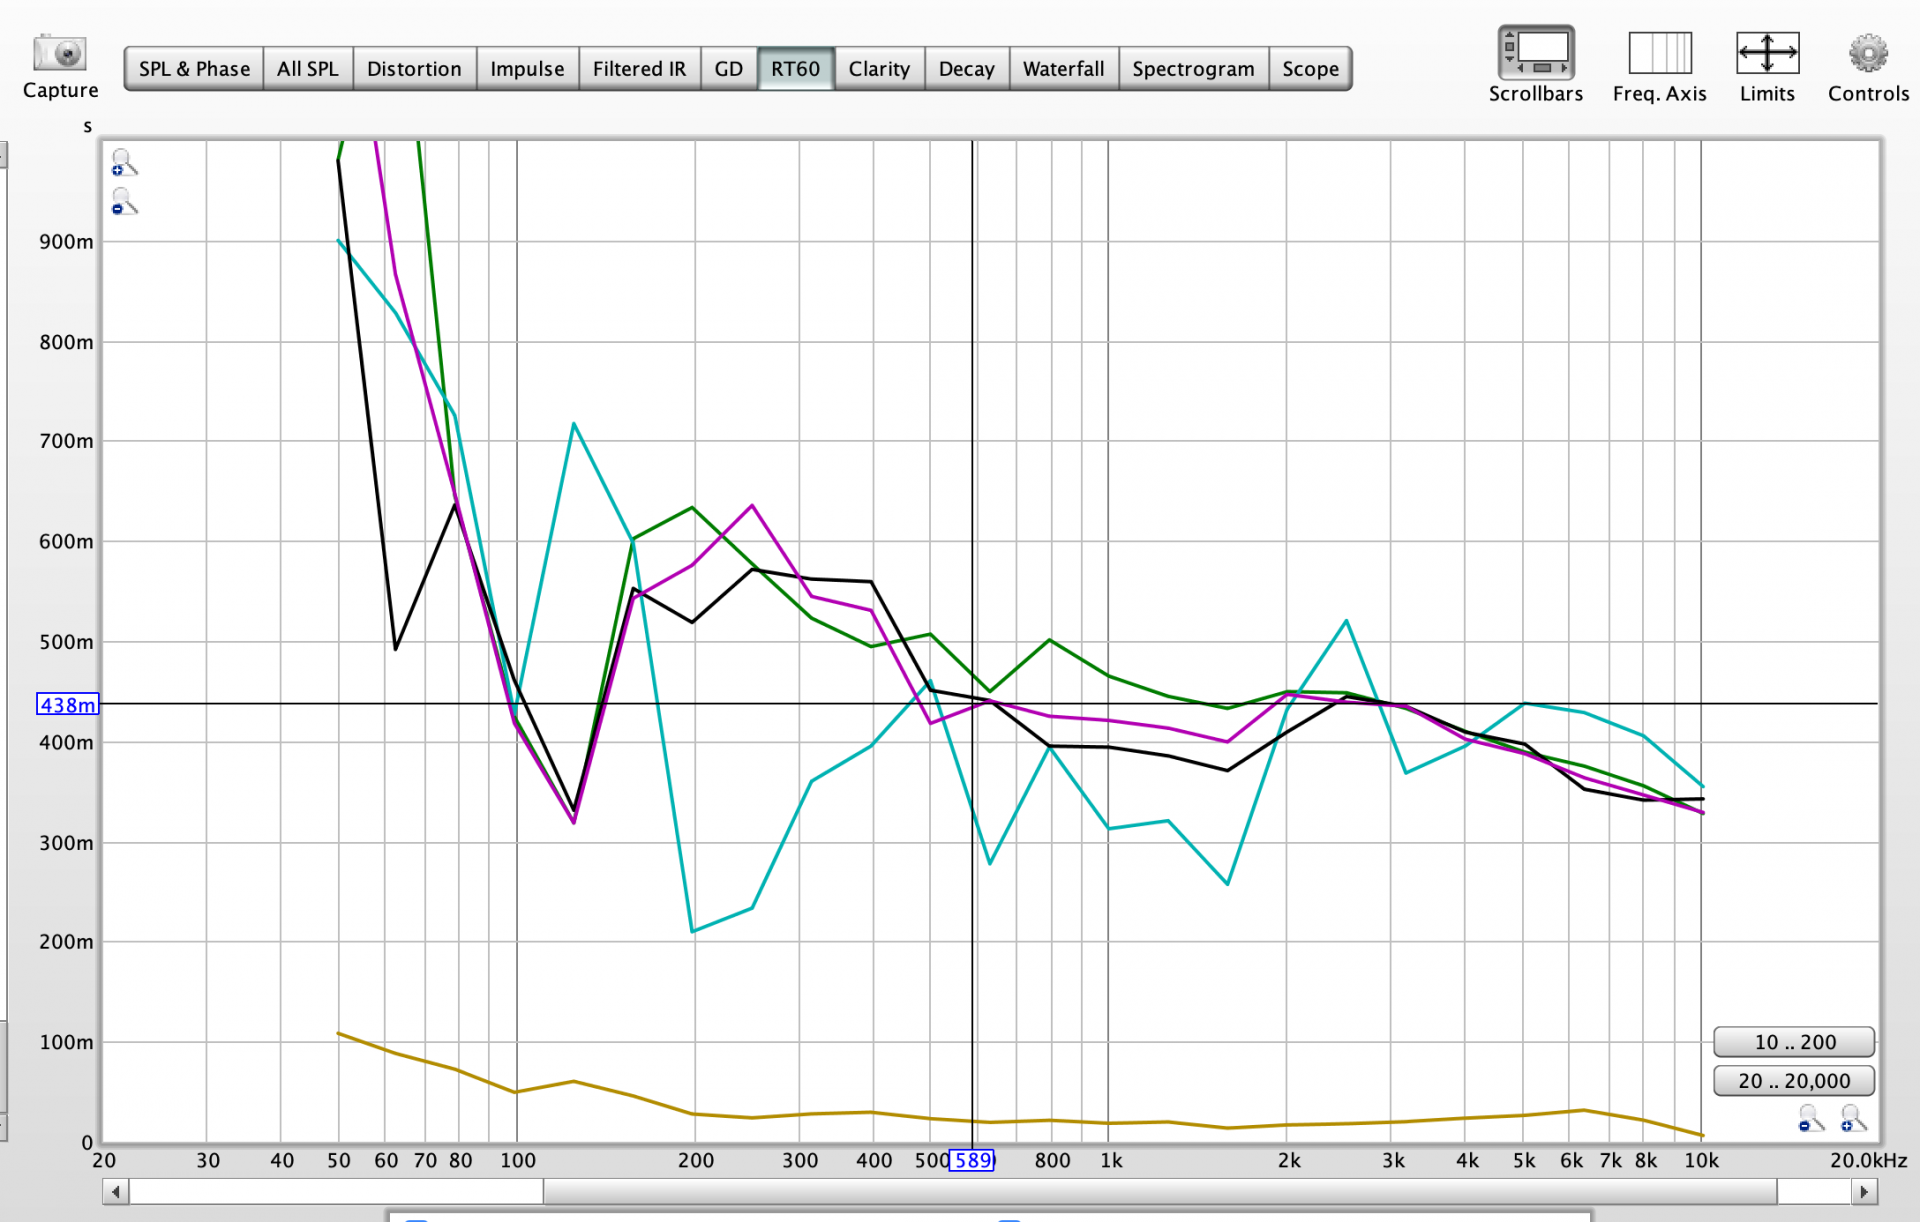
Task: Switch to the Impulse tab
Action: [x=527, y=69]
